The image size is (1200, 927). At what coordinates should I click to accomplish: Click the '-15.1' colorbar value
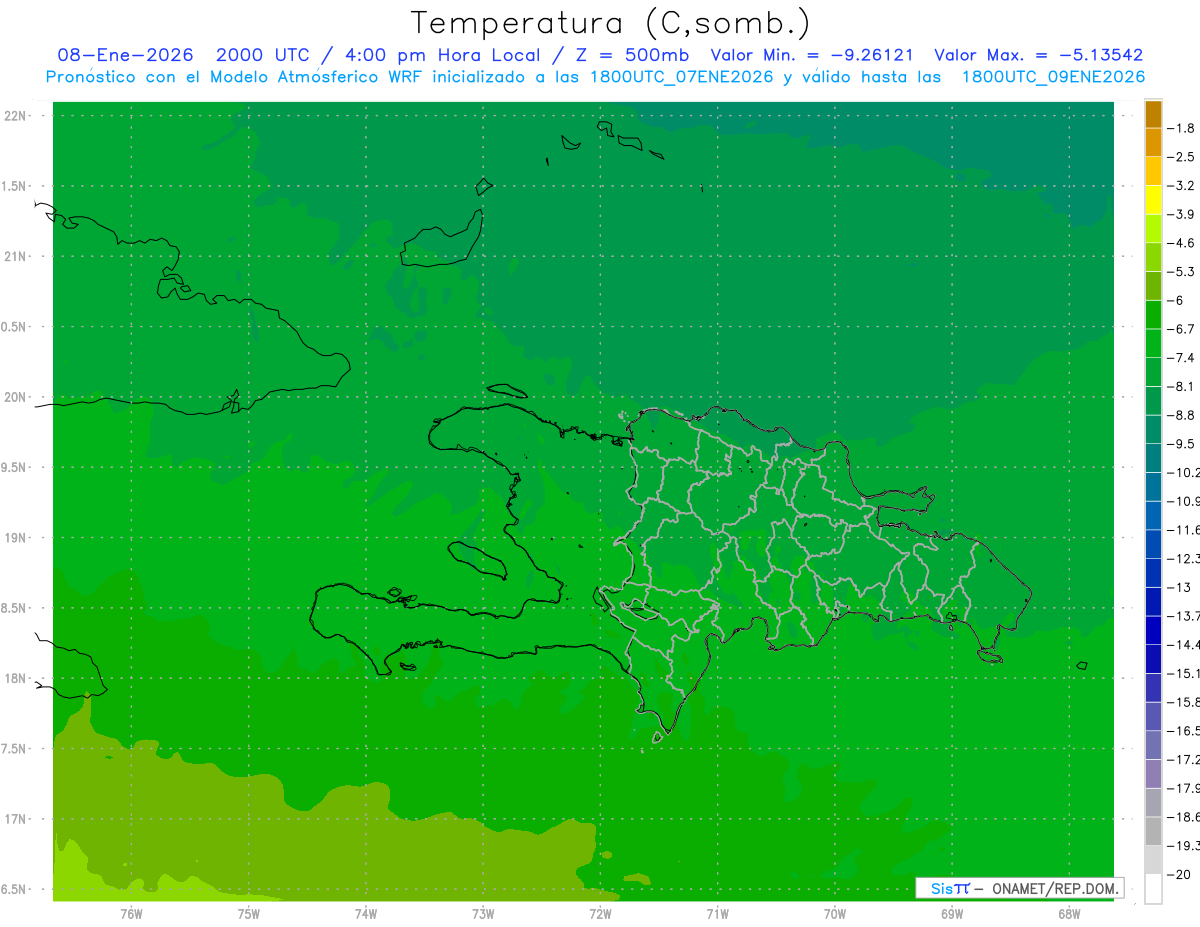pos(1183,673)
